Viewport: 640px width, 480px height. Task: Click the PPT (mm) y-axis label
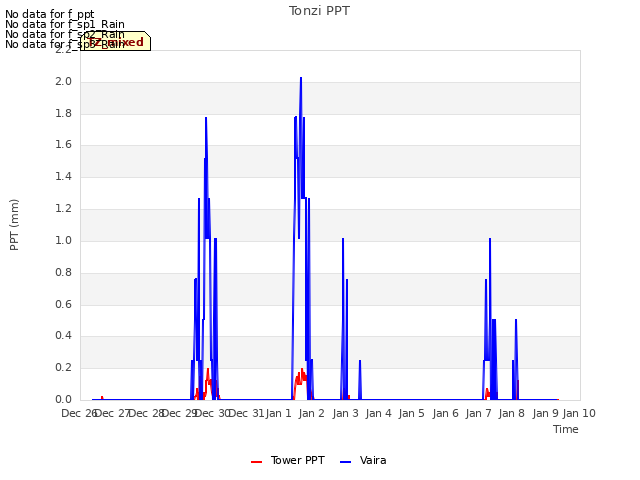[x=14, y=225]
